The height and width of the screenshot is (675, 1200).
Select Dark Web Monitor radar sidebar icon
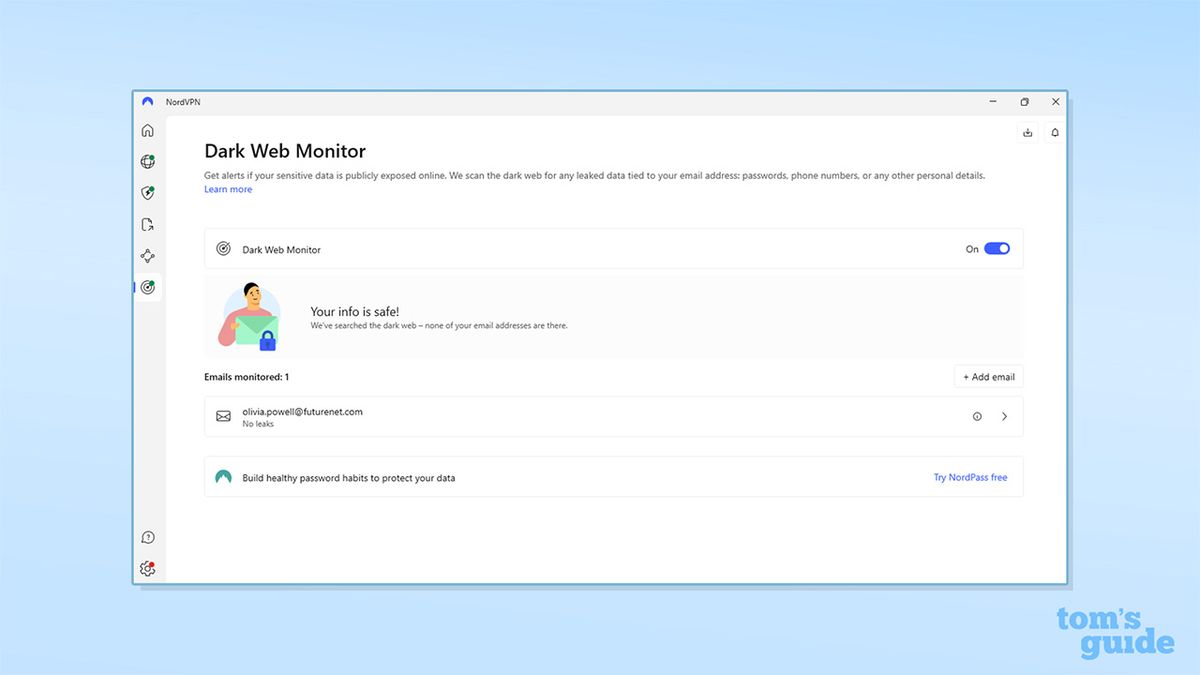[148, 287]
